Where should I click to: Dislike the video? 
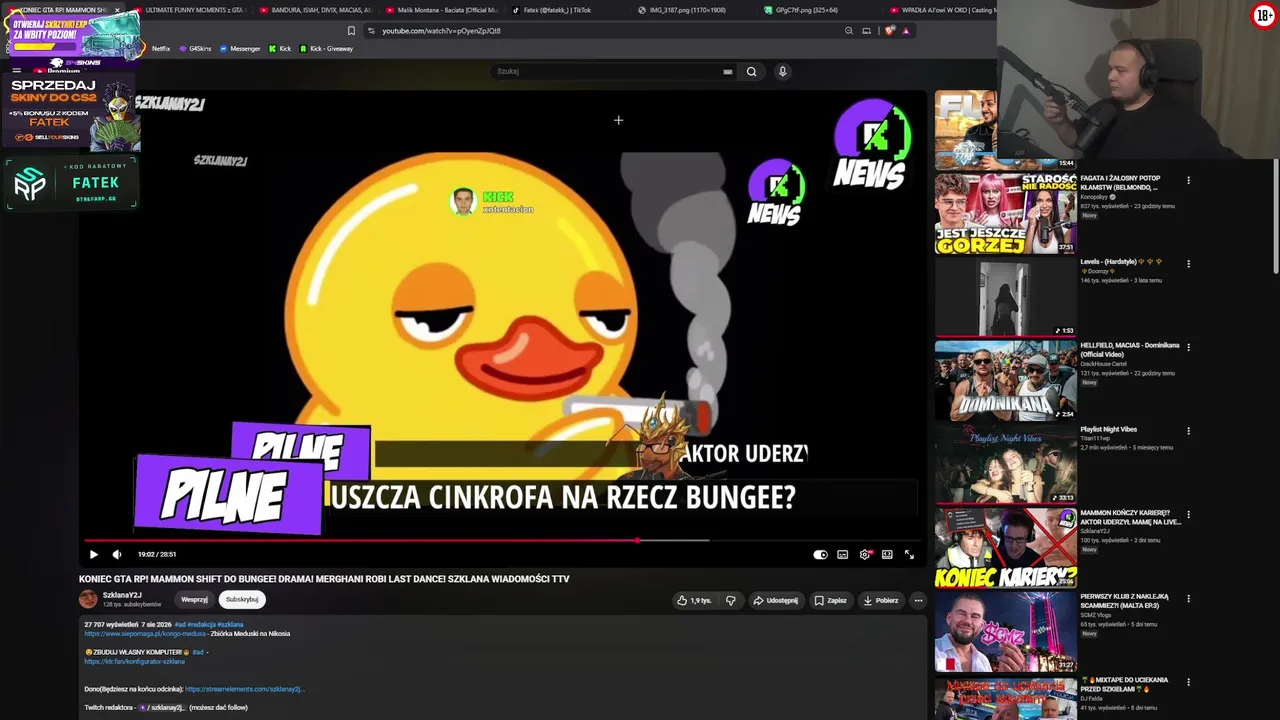tap(731, 600)
